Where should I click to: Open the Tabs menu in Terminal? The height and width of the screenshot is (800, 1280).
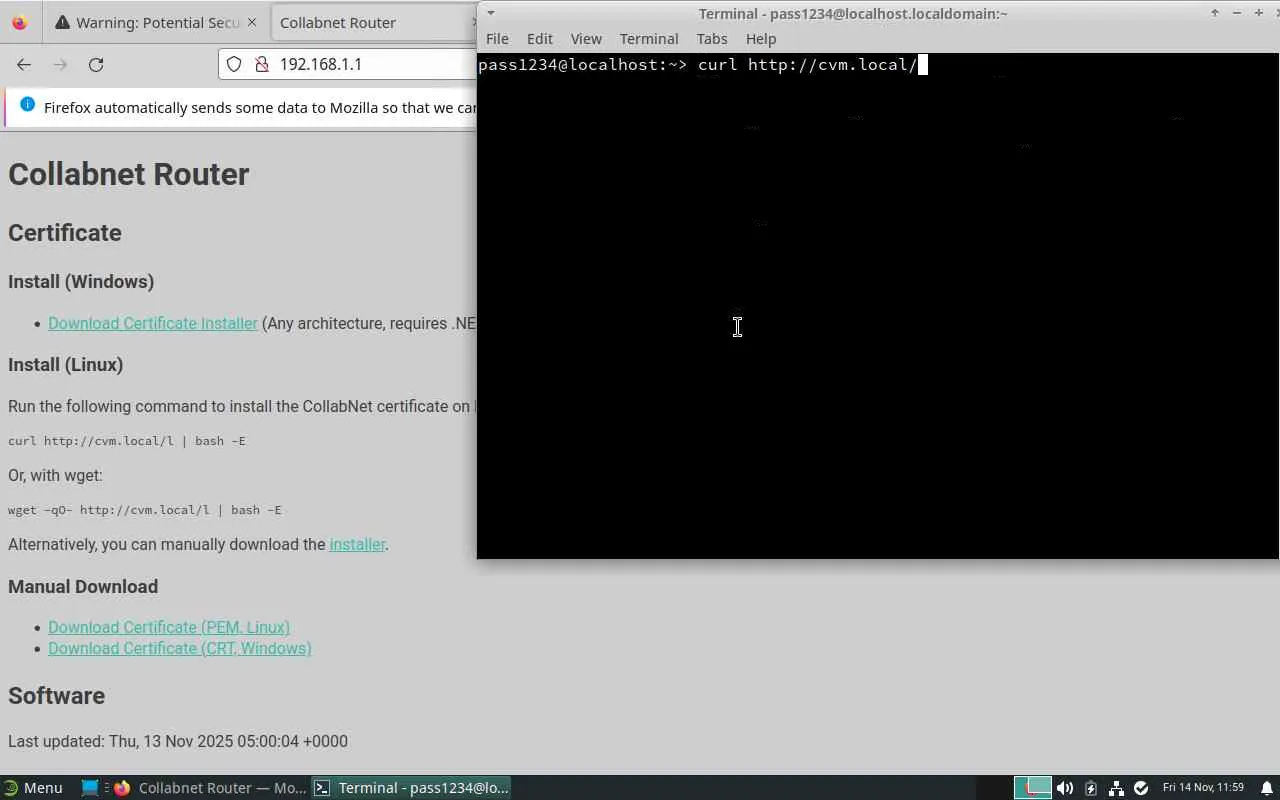point(712,39)
